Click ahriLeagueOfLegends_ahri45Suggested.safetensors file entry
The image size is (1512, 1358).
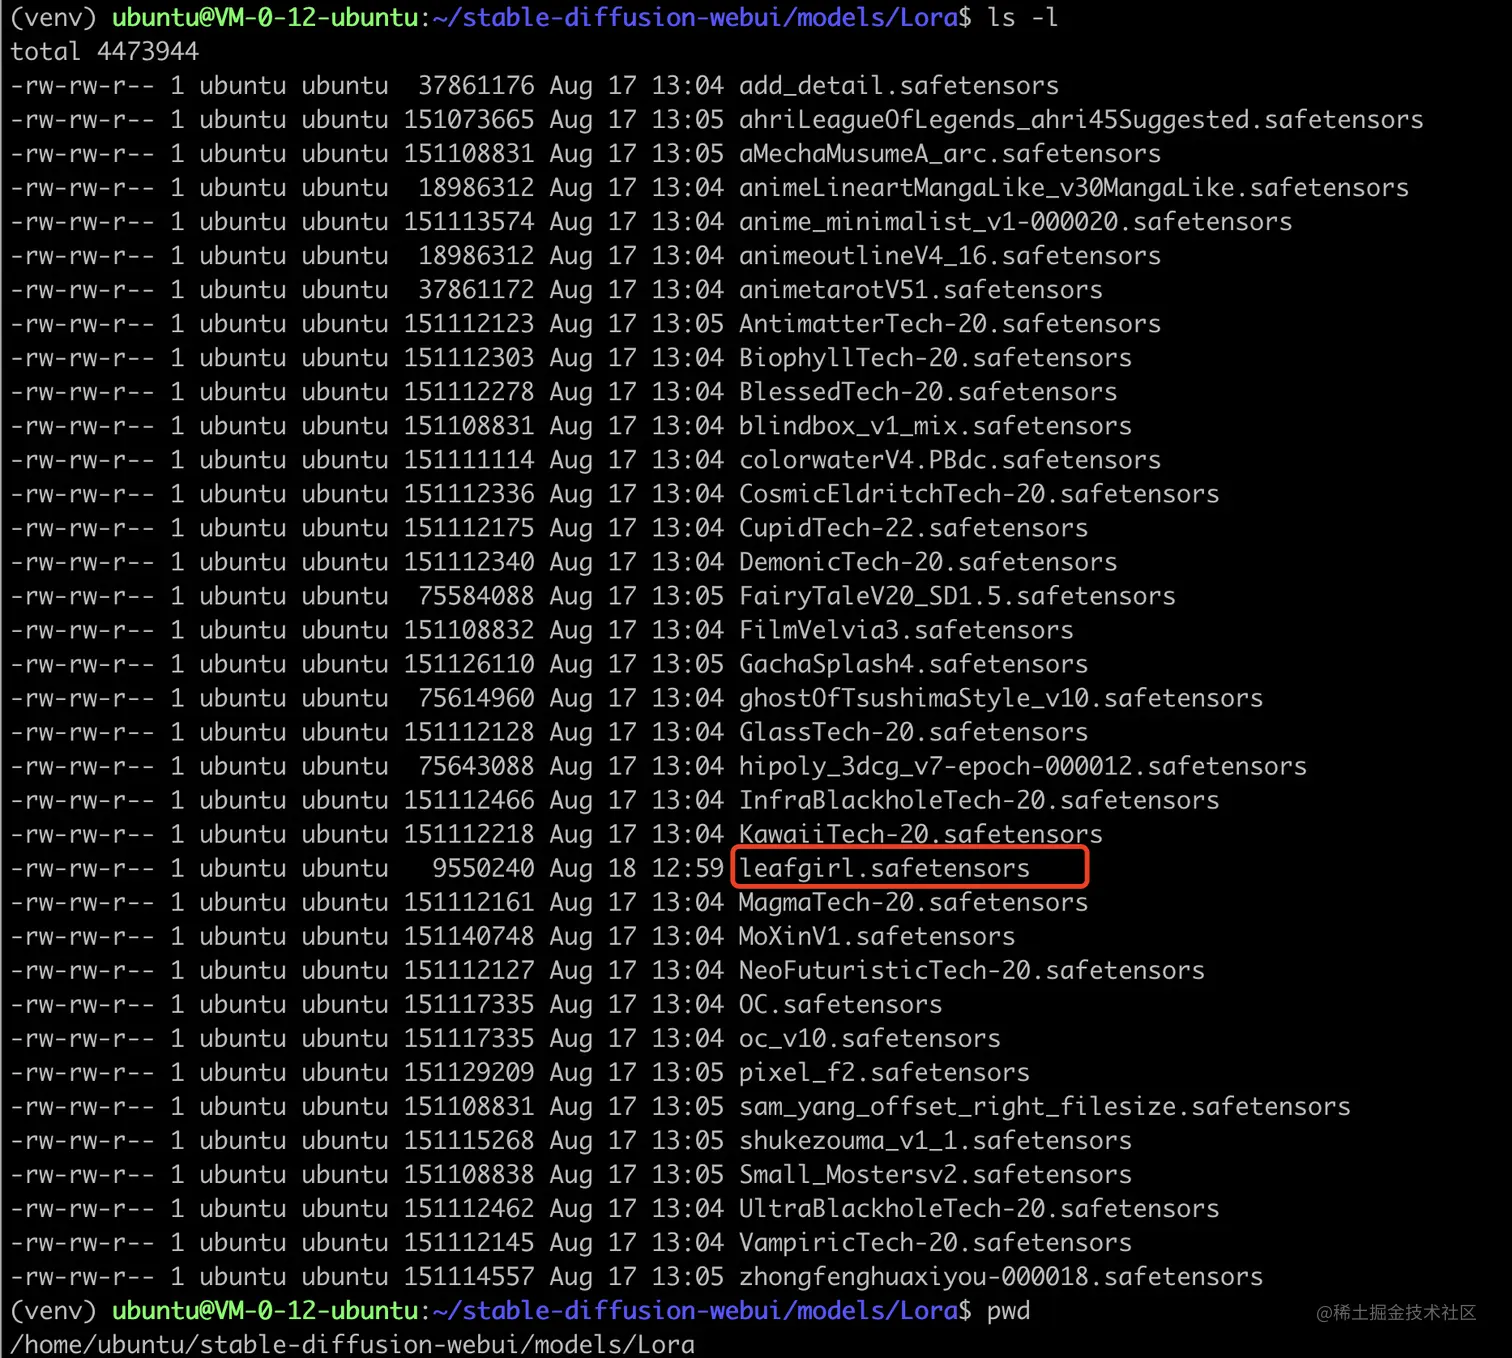point(1080,120)
